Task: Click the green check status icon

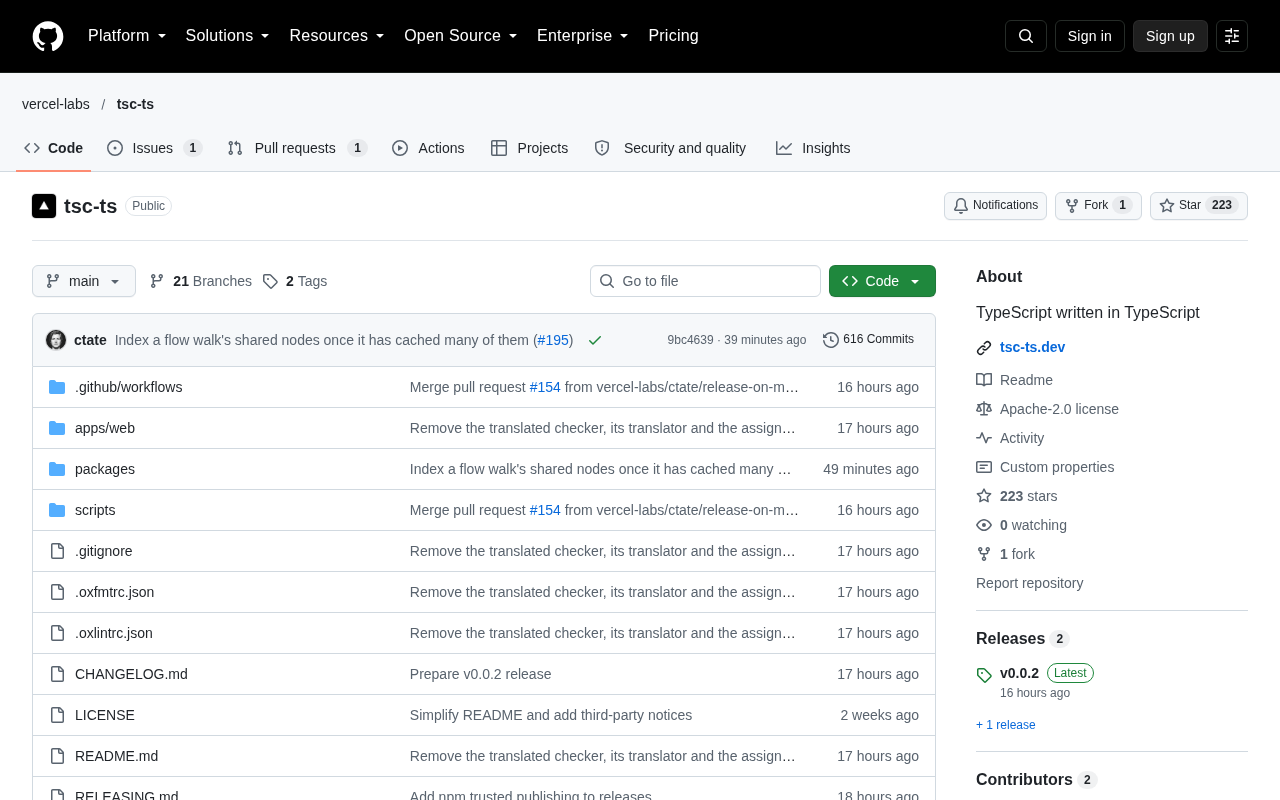Action: click(595, 340)
